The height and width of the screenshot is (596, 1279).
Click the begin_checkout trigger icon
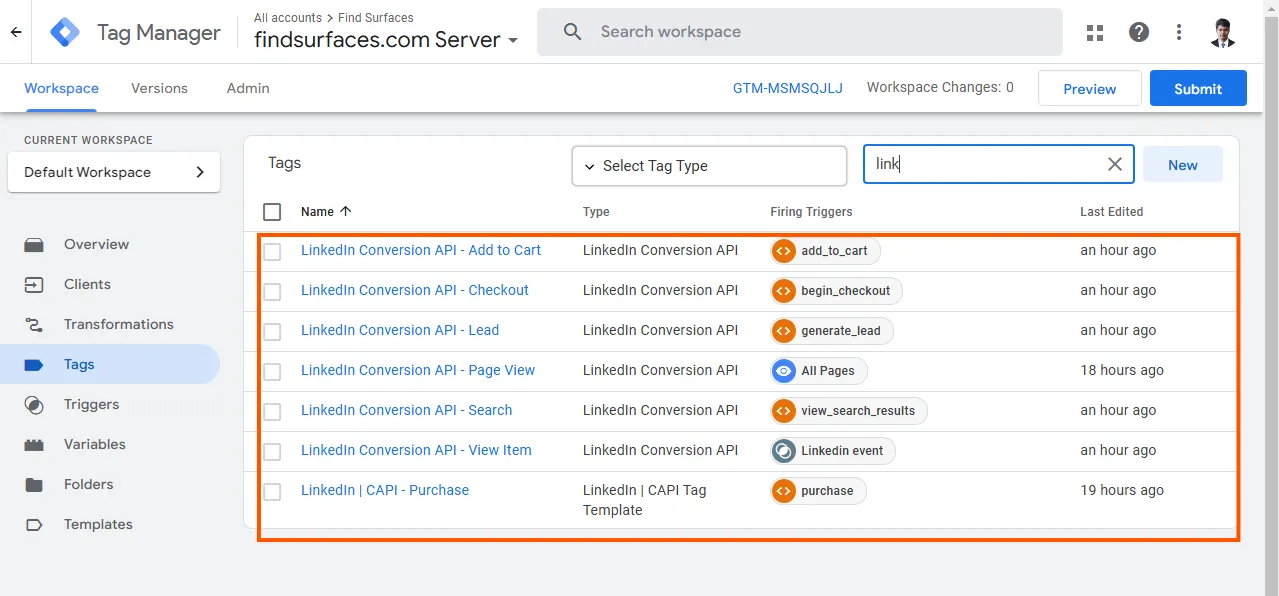coord(784,291)
